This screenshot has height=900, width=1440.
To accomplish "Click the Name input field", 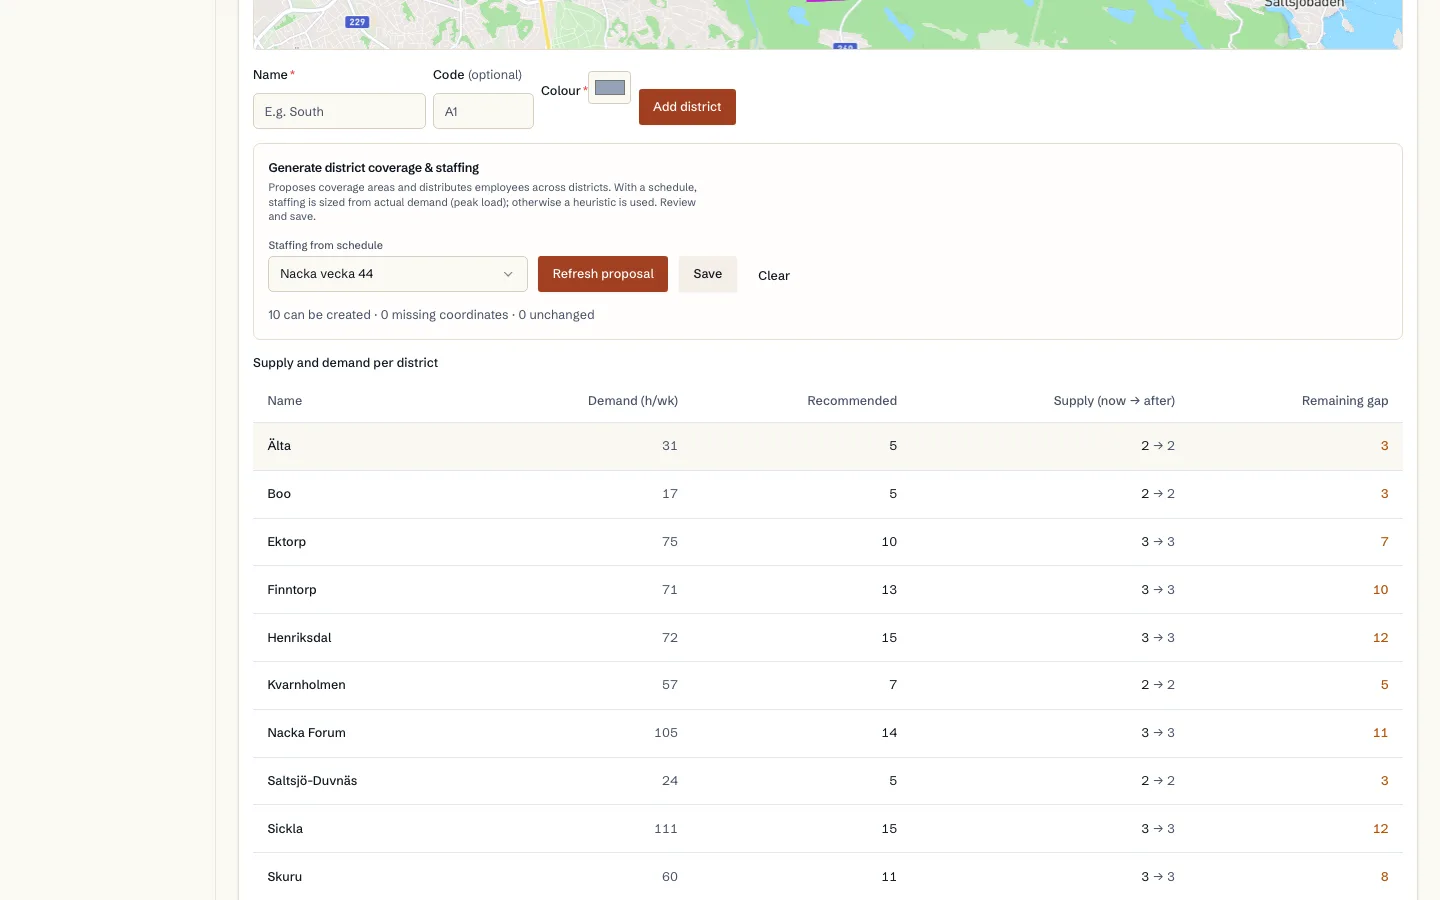I will pyautogui.click(x=339, y=111).
